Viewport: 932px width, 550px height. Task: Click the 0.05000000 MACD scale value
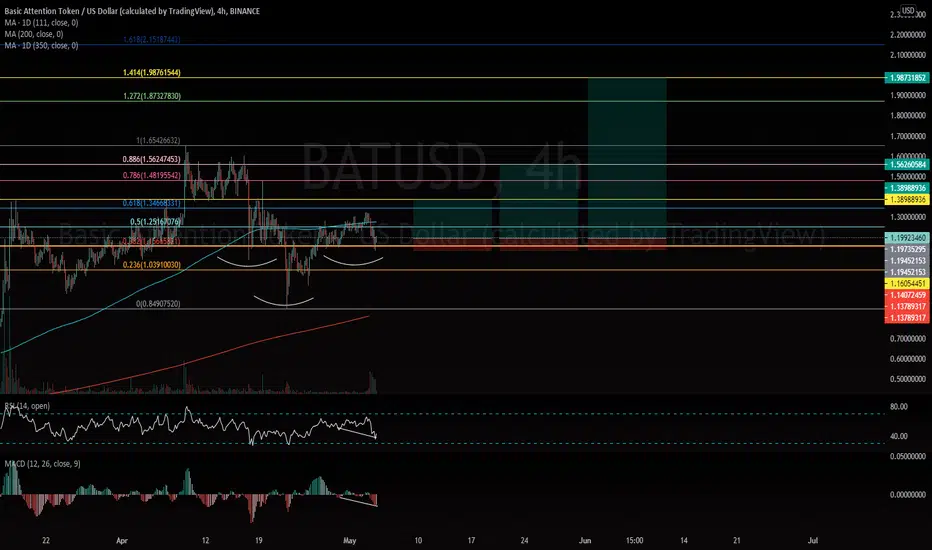point(908,457)
